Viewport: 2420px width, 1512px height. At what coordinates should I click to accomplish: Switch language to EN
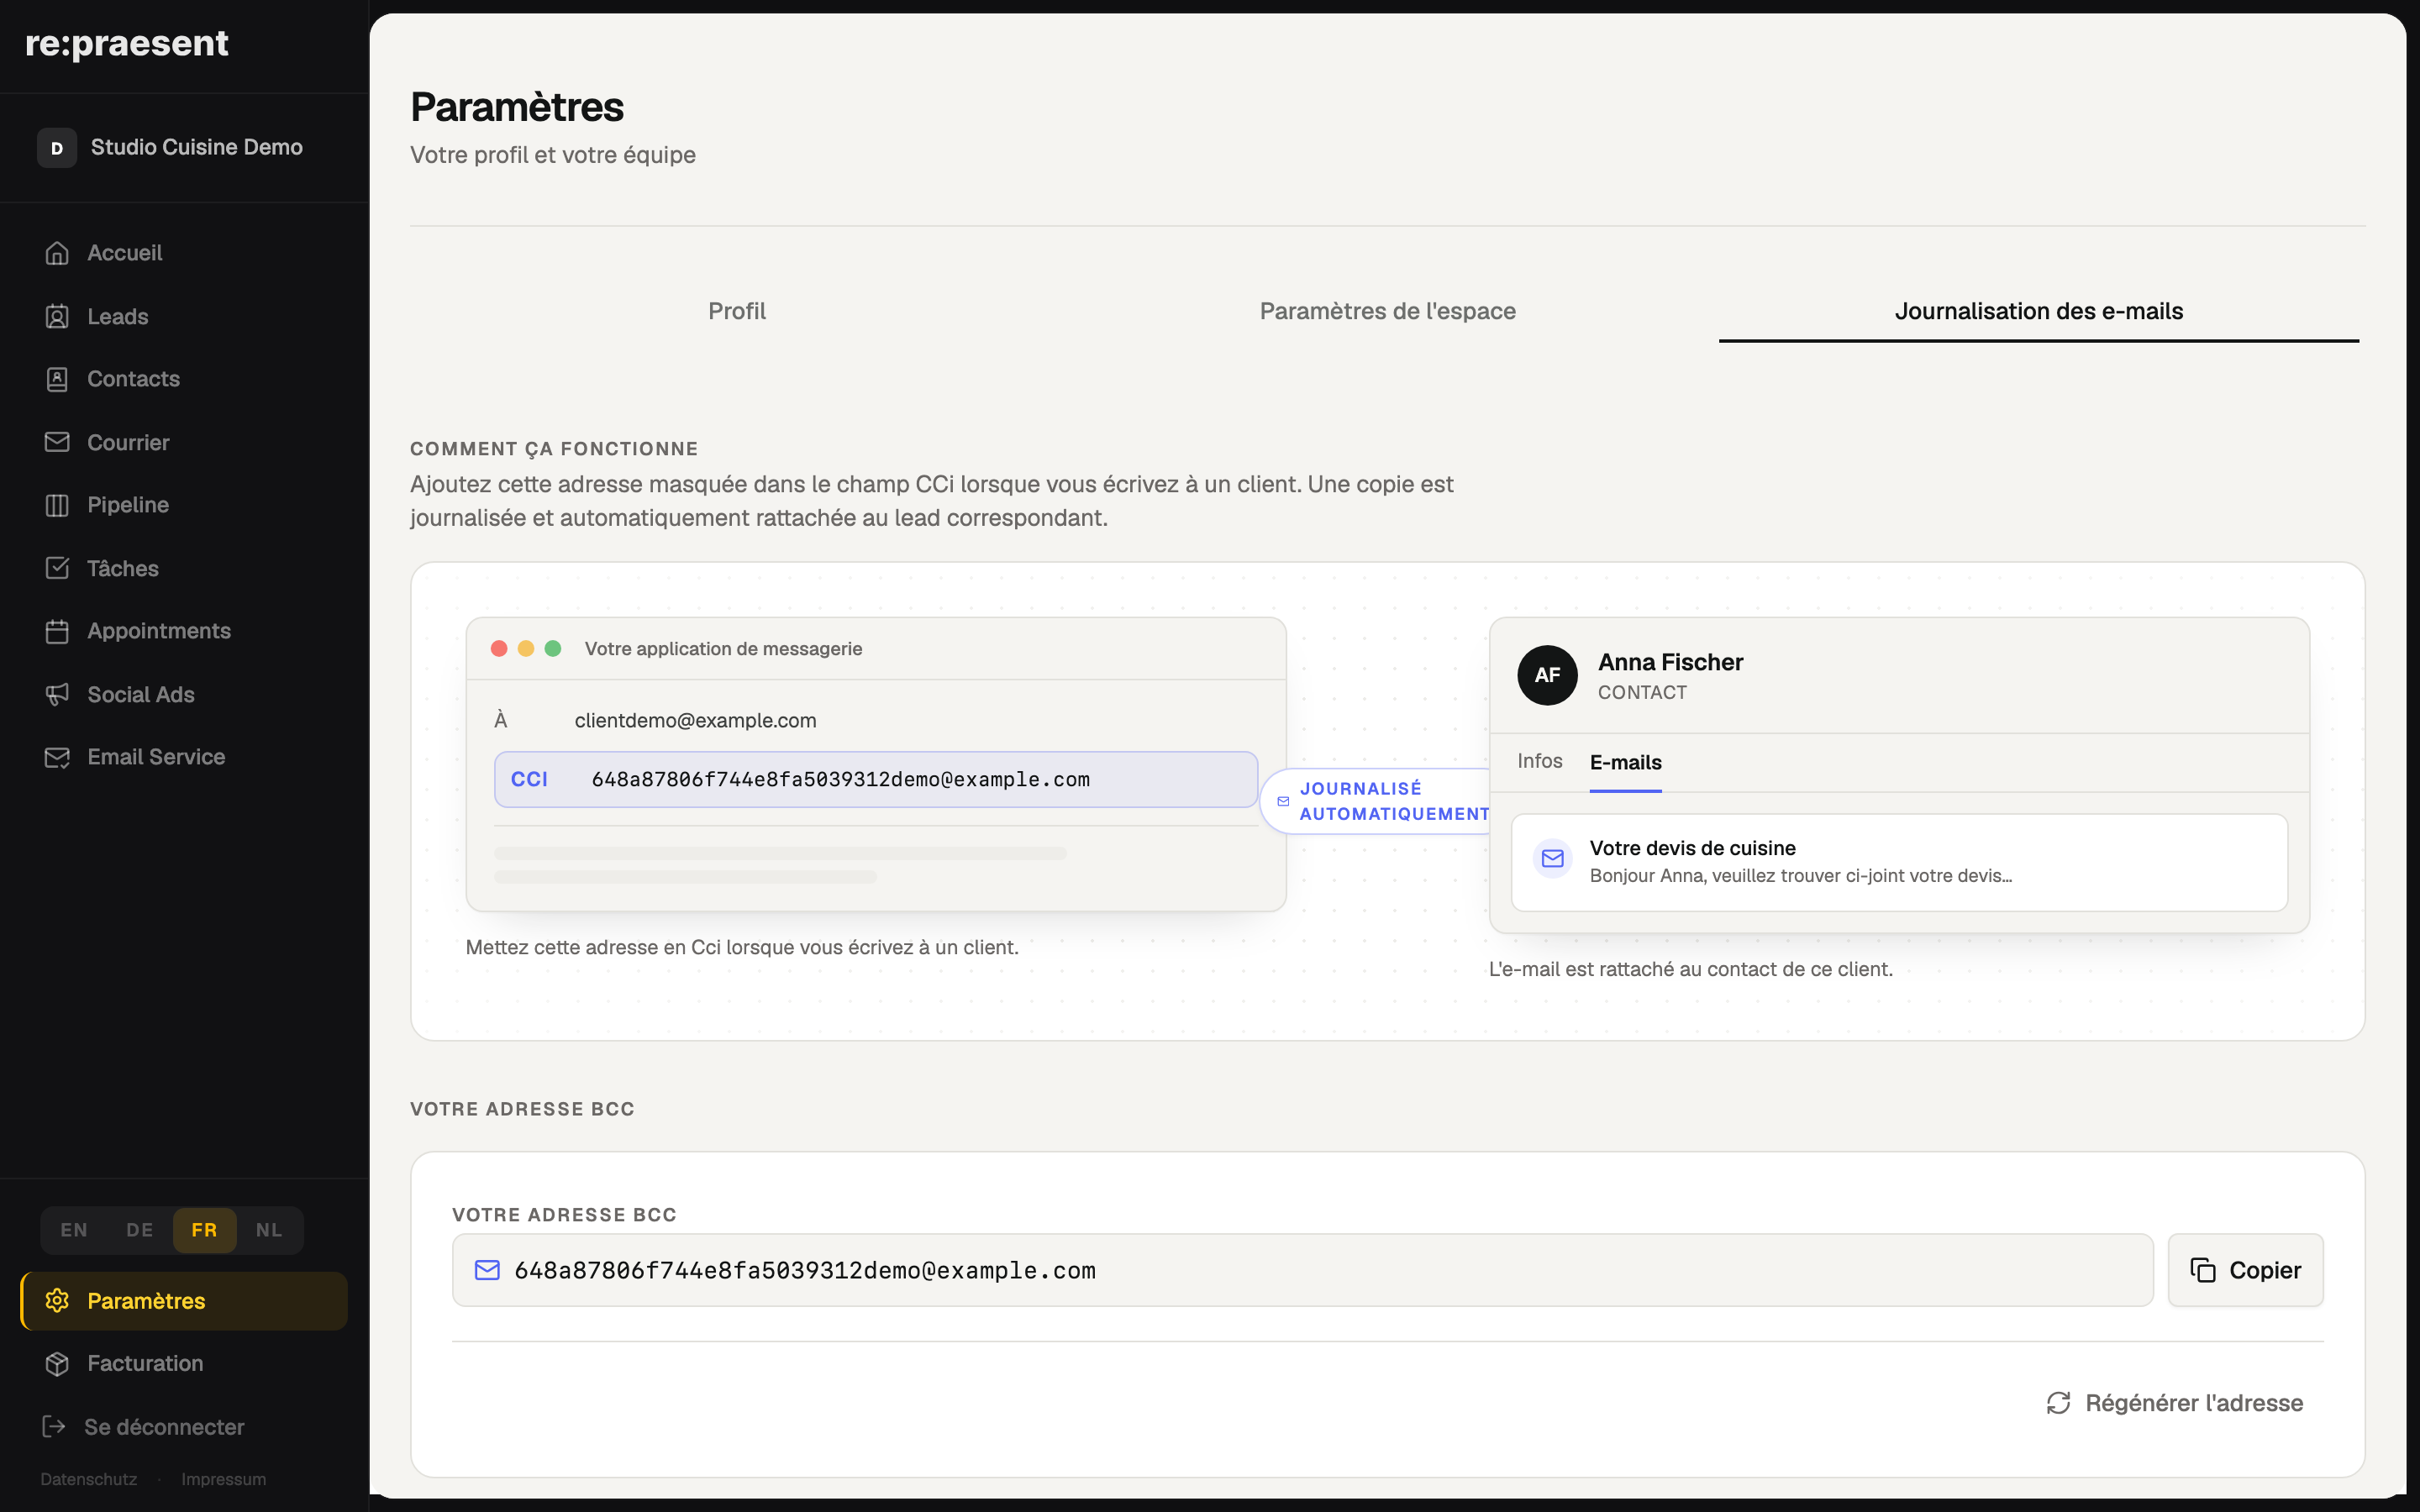(74, 1230)
